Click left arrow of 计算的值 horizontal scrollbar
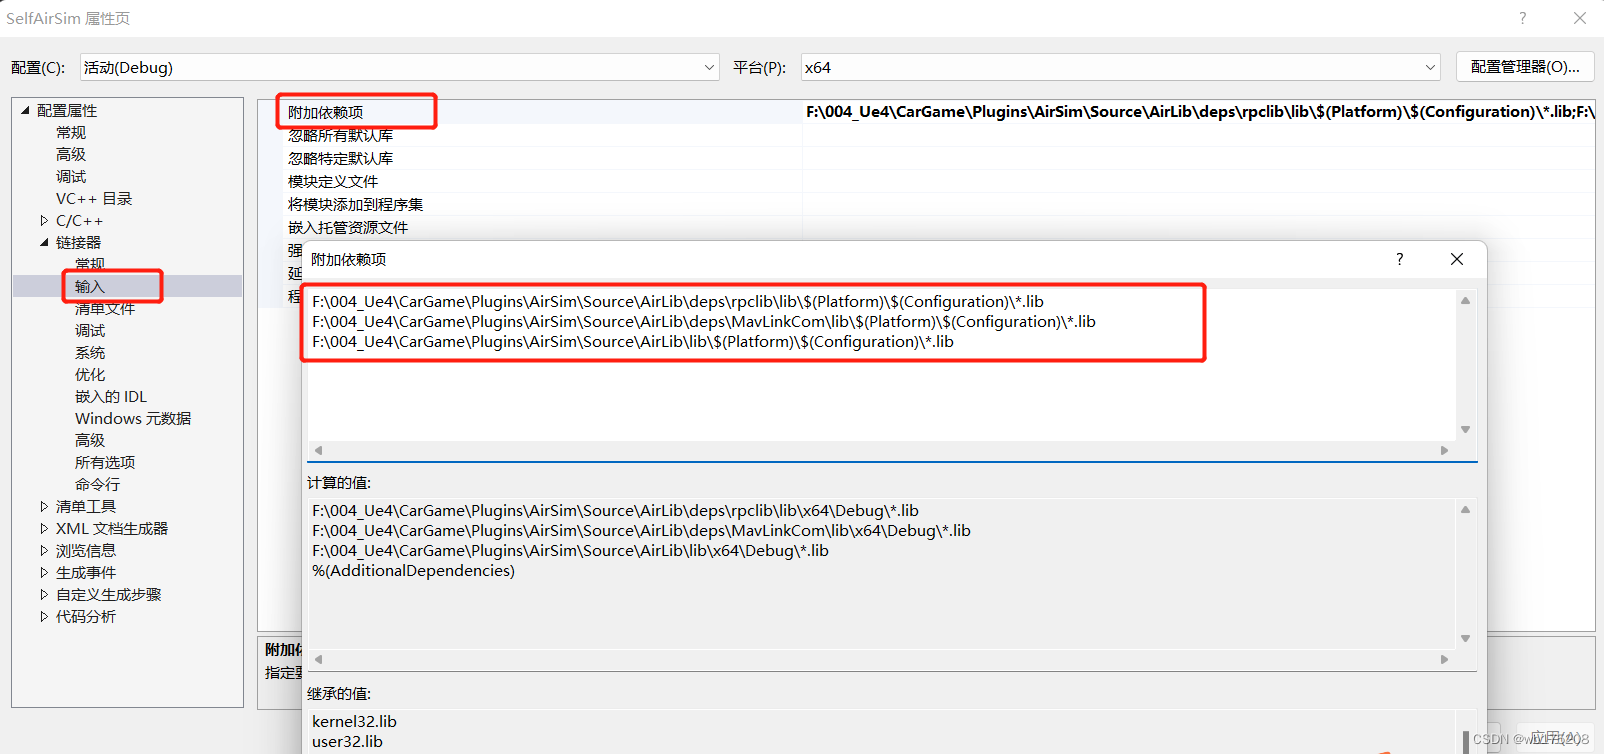 pyautogui.click(x=318, y=659)
